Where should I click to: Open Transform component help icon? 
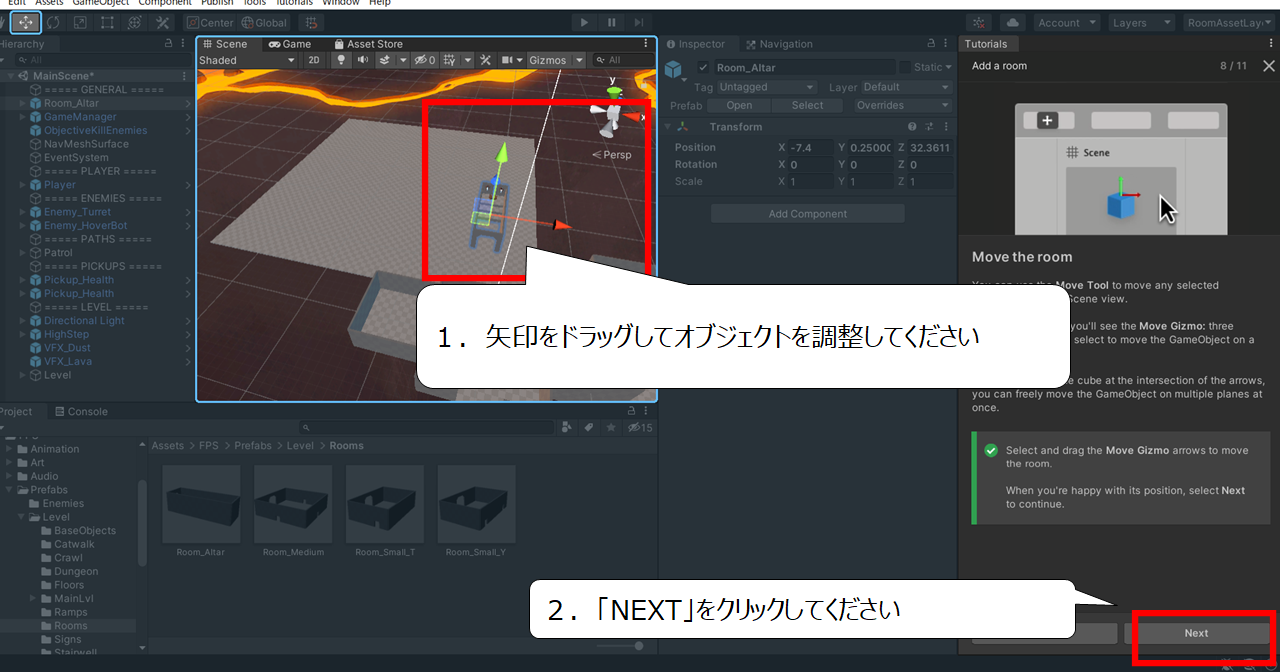[x=912, y=127]
